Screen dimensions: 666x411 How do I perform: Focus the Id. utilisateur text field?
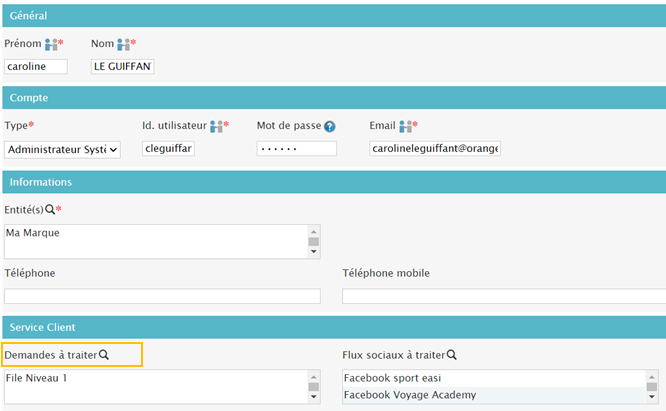[x=168, y=149]
